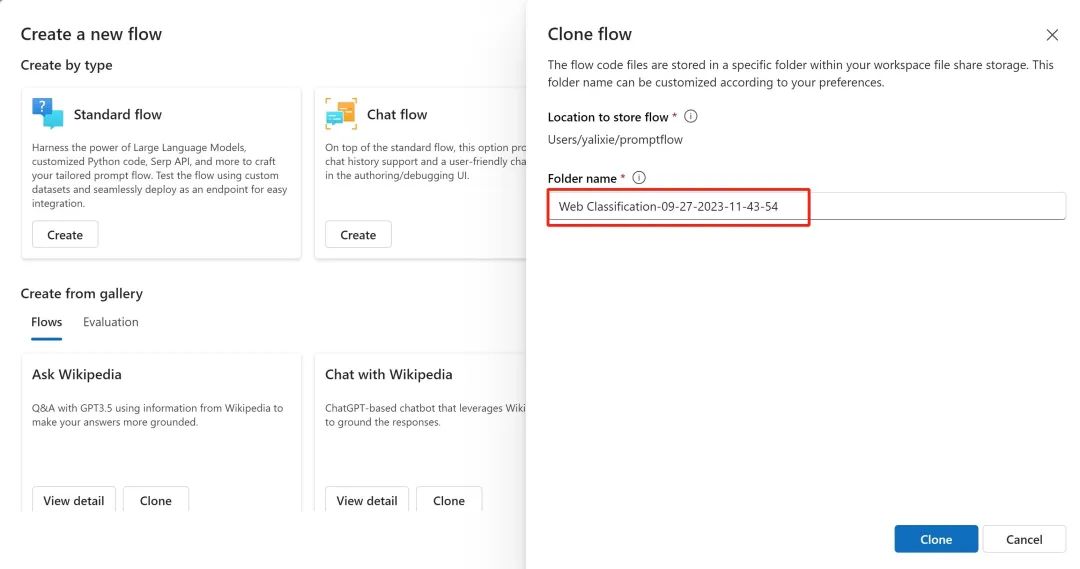Switch to the Flows tab
Viewport: 1080px width, 569px height.
click(x=47, y=322)
